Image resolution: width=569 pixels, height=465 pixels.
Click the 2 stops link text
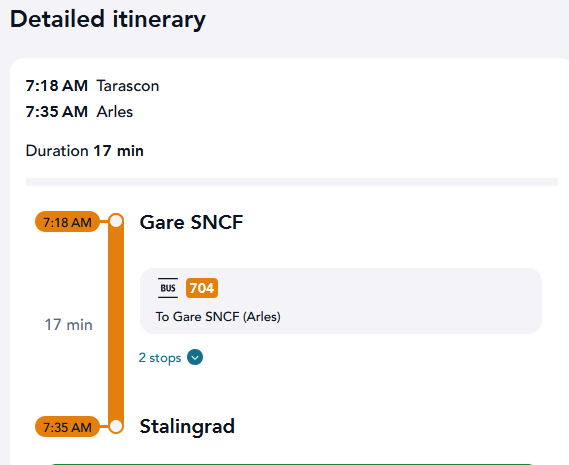tap(160, 358)
